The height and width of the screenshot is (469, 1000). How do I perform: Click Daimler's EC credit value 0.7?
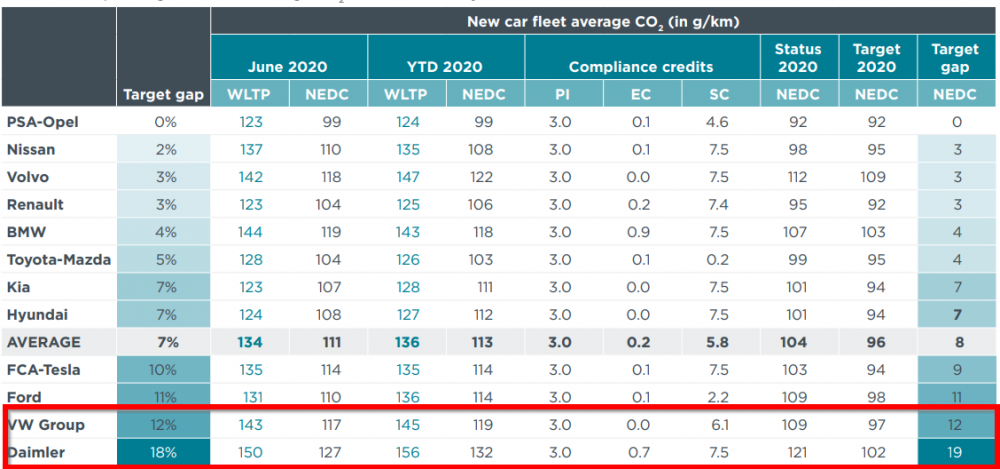[640, 452]
